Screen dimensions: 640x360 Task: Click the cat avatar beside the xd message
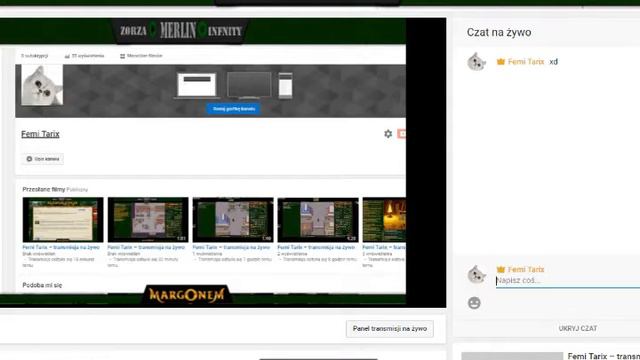point(476,62)
